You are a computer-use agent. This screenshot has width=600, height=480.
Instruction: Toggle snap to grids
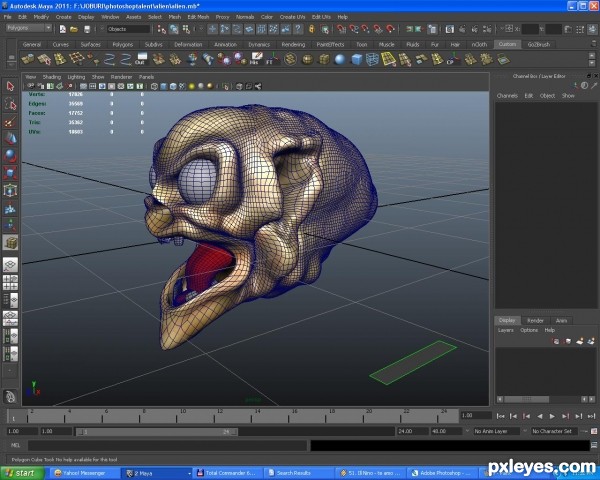pyautogui.click(x=341, y=29)
